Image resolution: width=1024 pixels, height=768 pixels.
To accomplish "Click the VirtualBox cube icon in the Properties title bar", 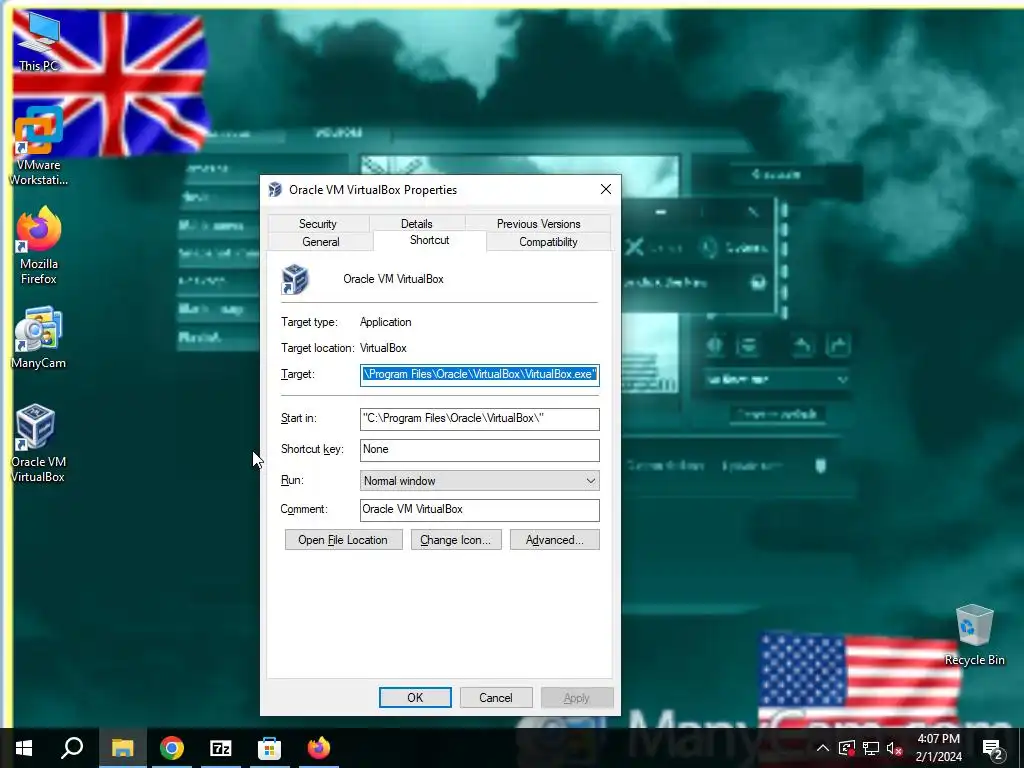I will pos(275,189).
